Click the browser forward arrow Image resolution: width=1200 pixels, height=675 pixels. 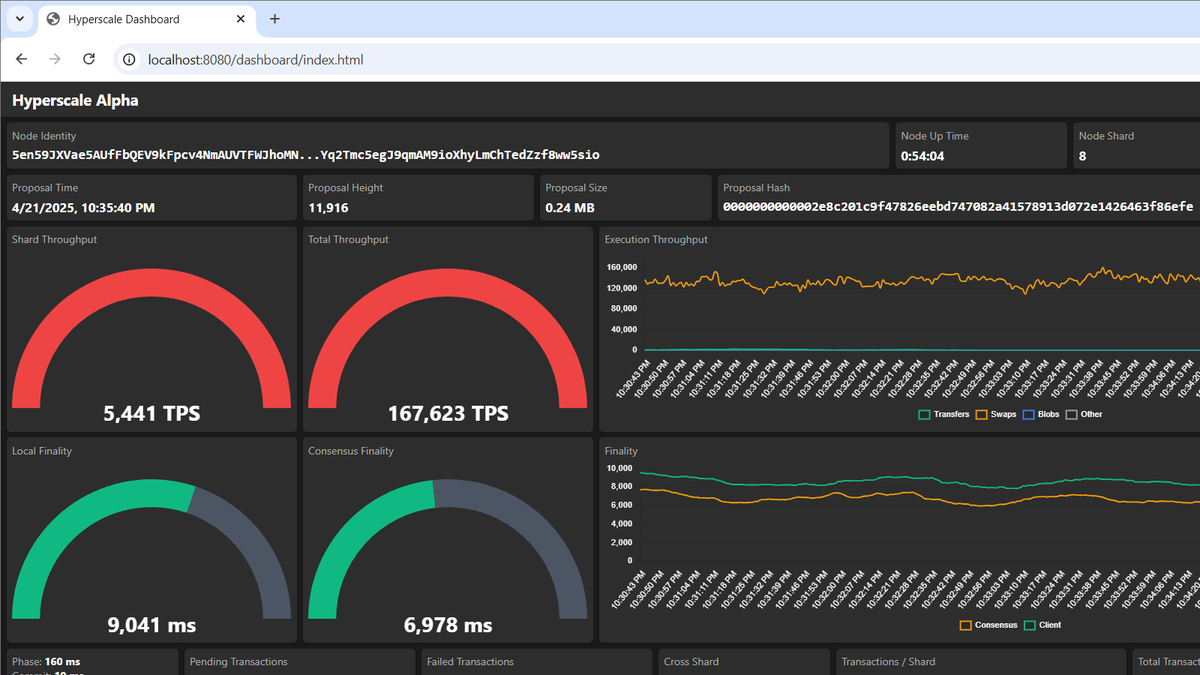pyautogui.click(x=55, y=60)
